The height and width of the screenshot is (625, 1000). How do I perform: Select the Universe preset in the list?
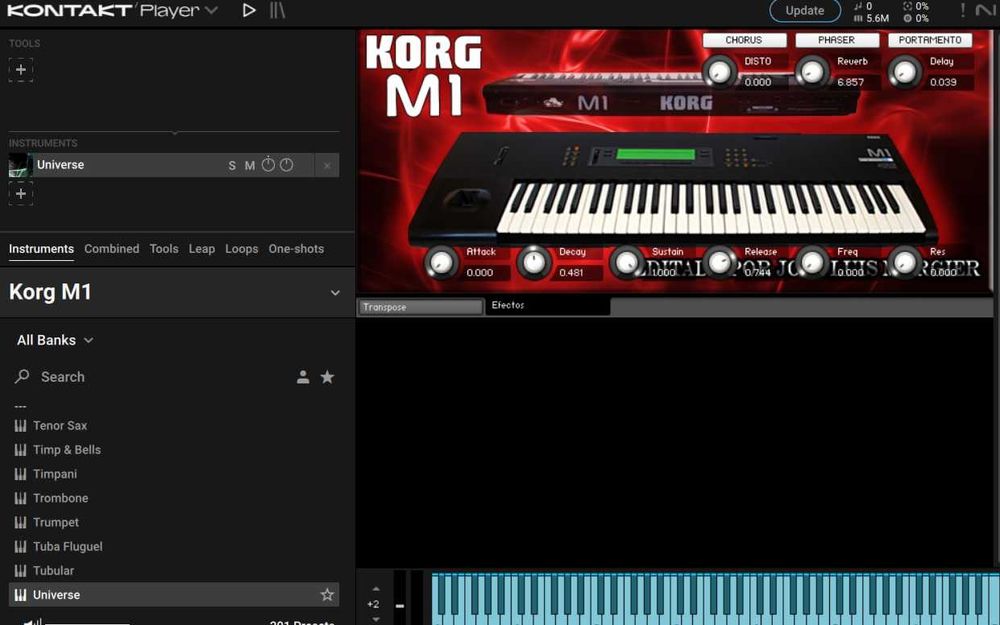pyautogui.click(x=174, y=594)
